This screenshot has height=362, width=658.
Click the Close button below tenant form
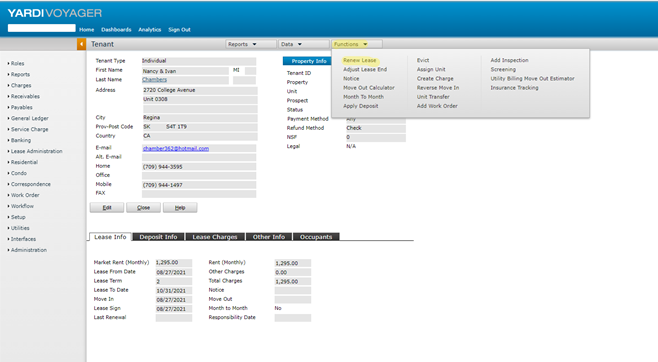pos(144,208)
